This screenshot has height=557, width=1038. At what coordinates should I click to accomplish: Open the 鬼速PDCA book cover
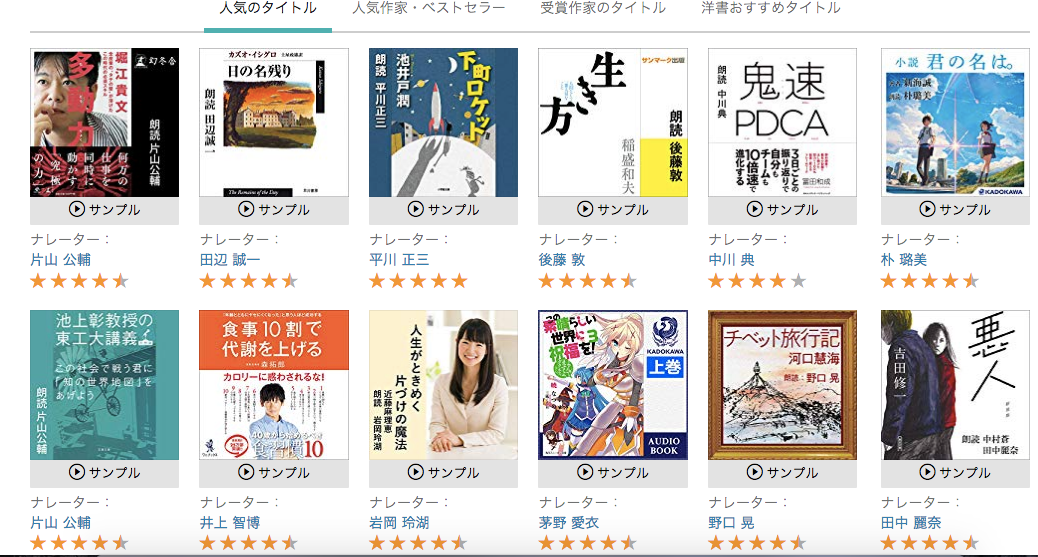click(782, 123)
